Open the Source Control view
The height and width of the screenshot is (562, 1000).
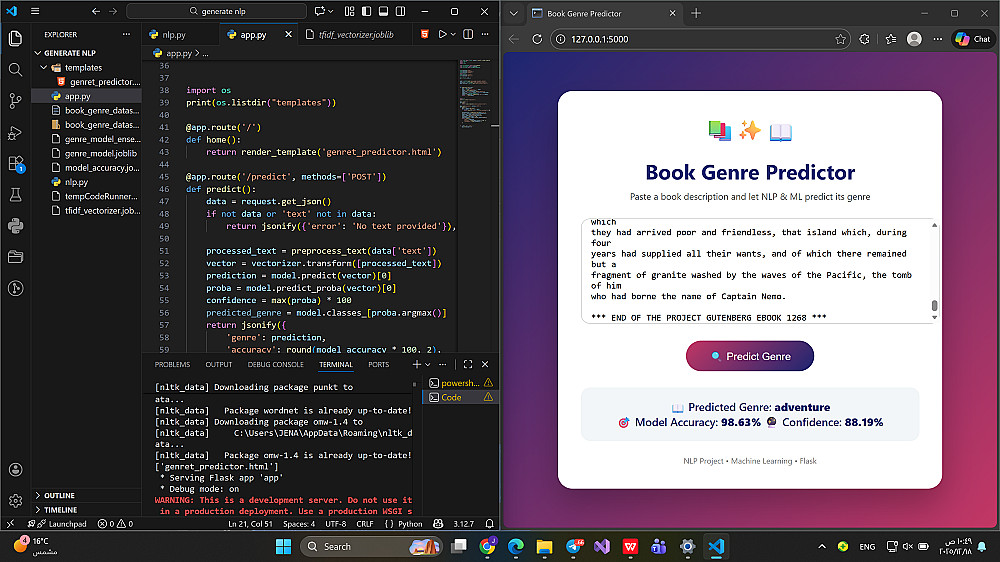click(x=15, y=101)
